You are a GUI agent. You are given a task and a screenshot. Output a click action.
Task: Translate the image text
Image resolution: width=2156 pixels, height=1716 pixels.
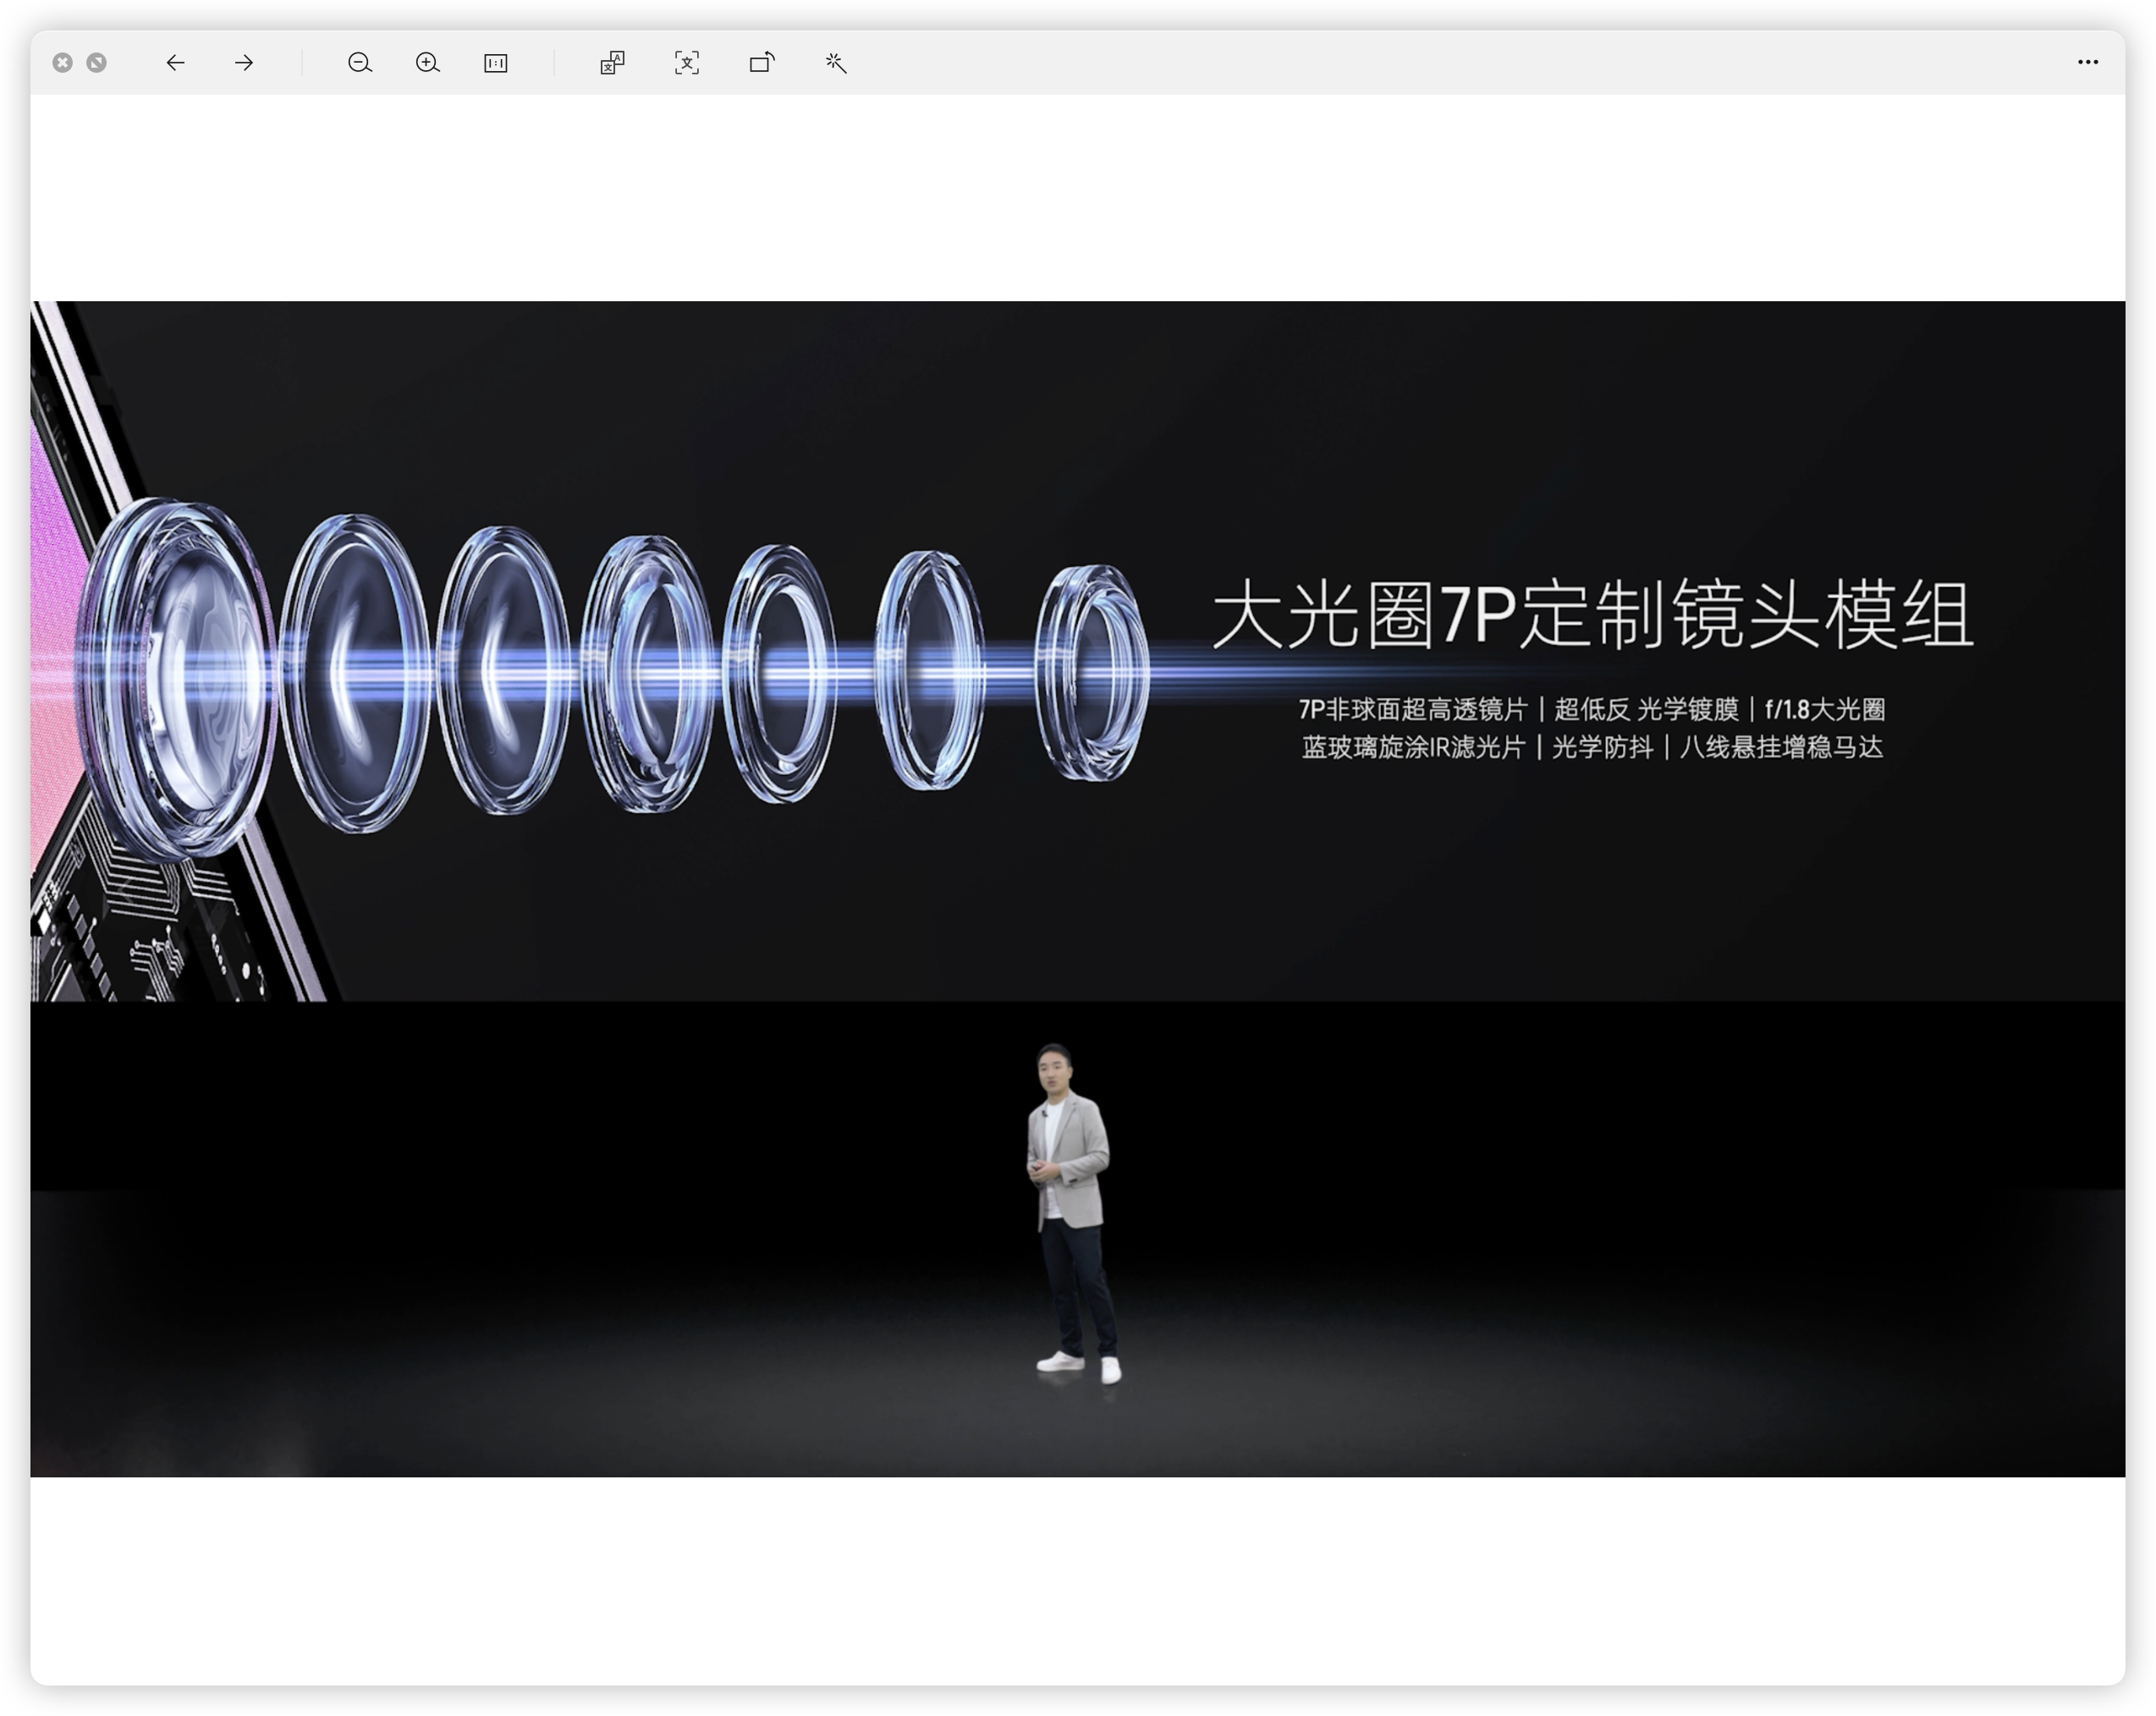pyautogui.click(x=612, y=63)
